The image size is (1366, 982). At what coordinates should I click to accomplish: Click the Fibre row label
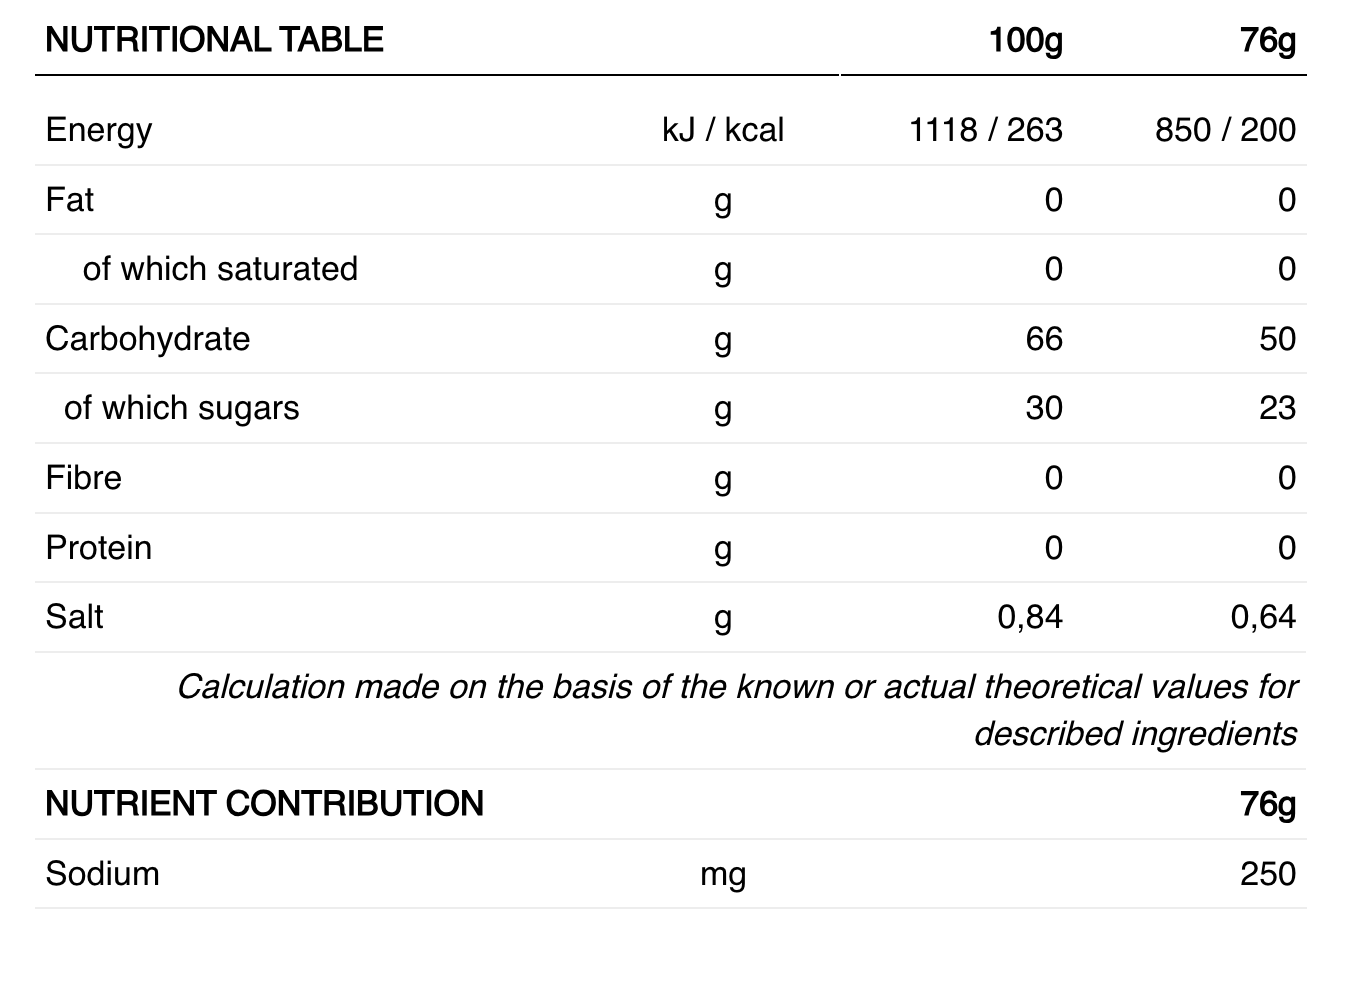[84, 478]
